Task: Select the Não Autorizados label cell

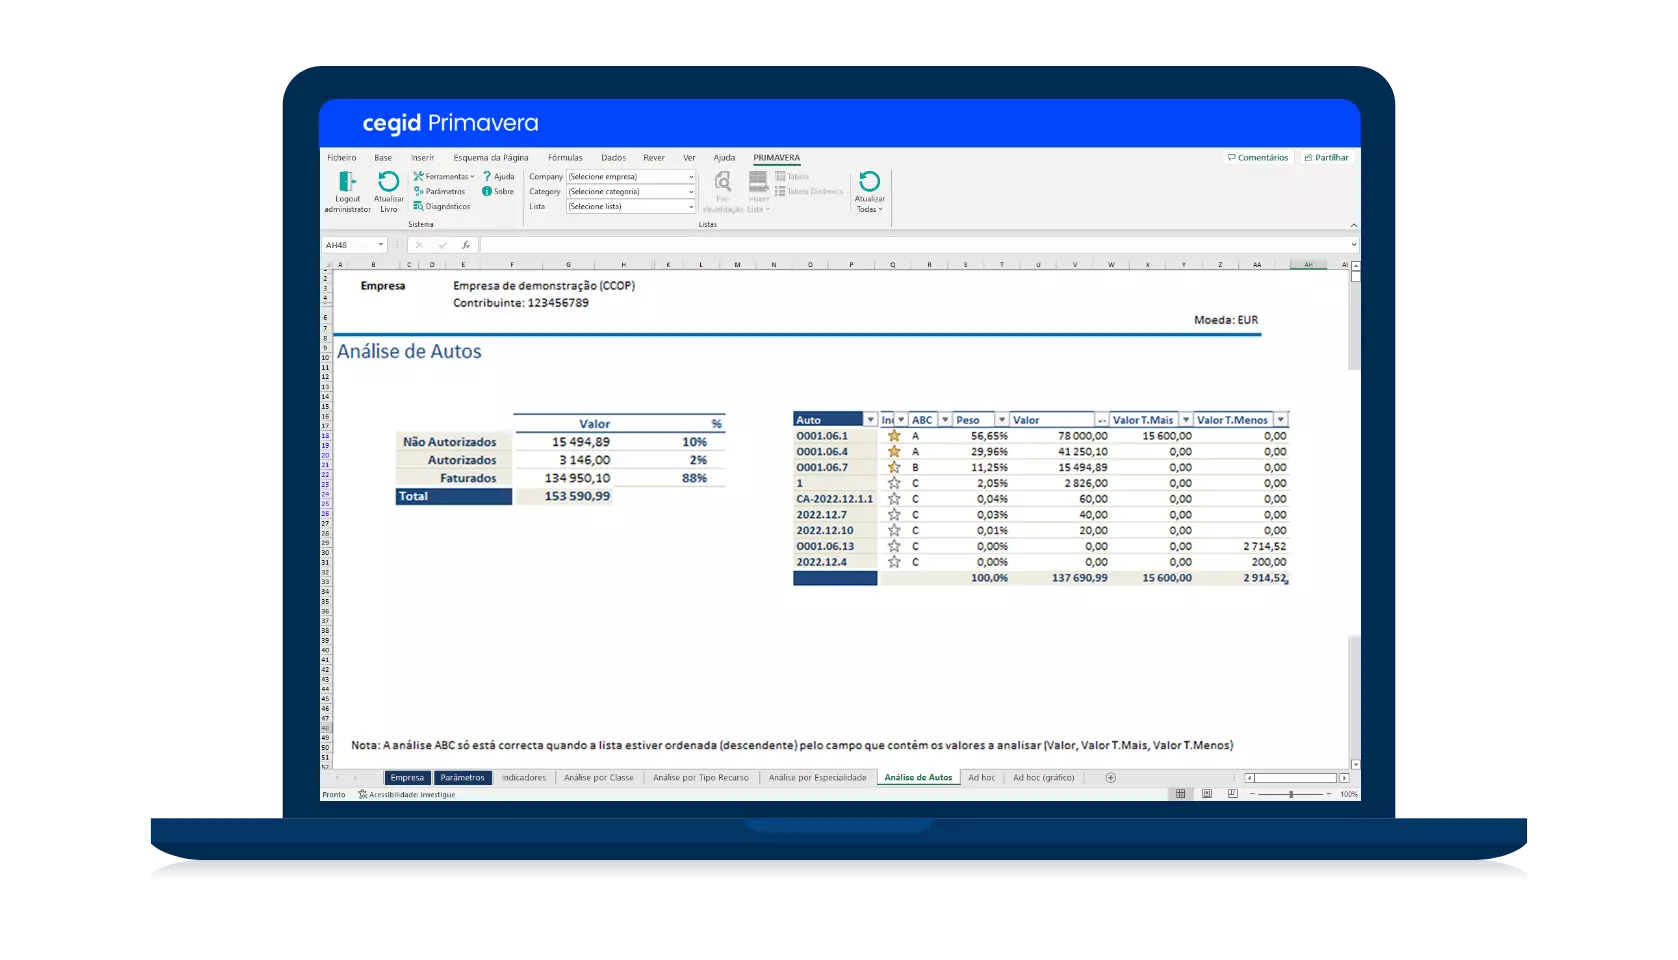Action: tap(454, 442)
